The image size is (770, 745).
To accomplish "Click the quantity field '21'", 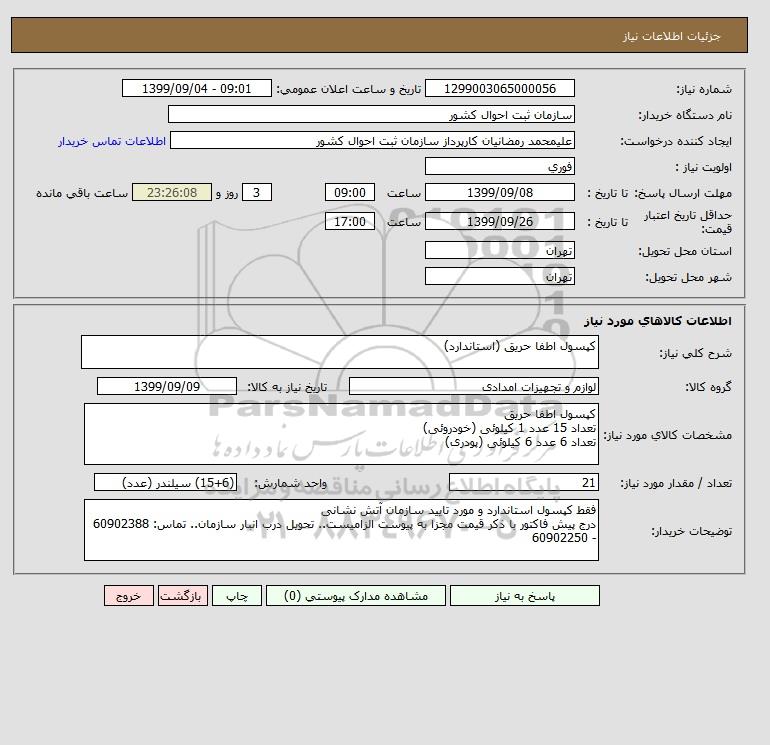I will click(x=523, y=483).
